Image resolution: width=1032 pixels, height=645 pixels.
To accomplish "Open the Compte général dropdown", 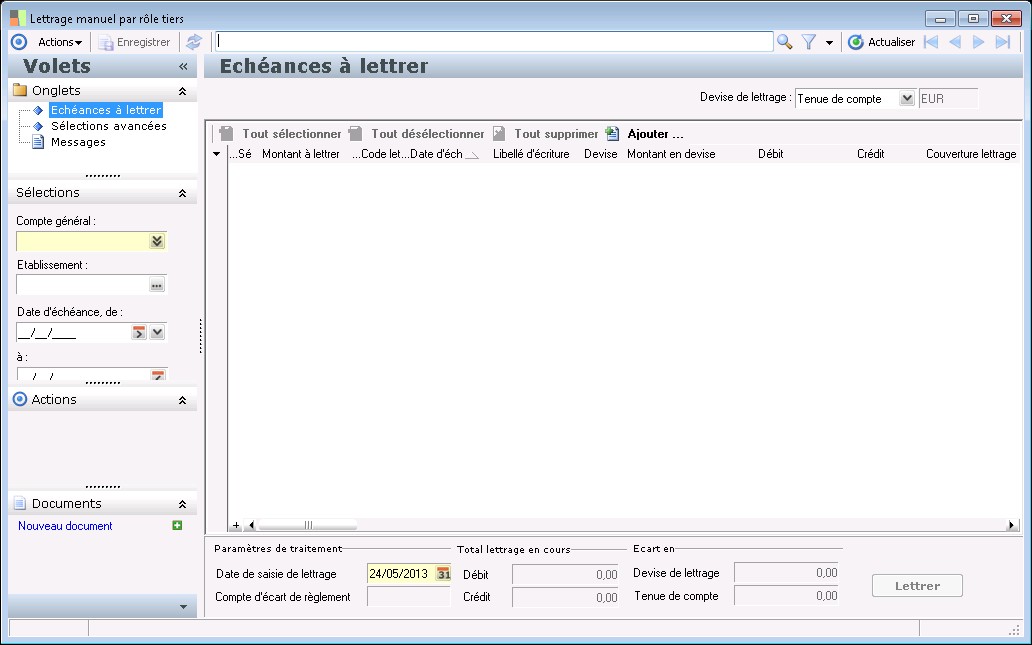I will click(x=157, y=241).
